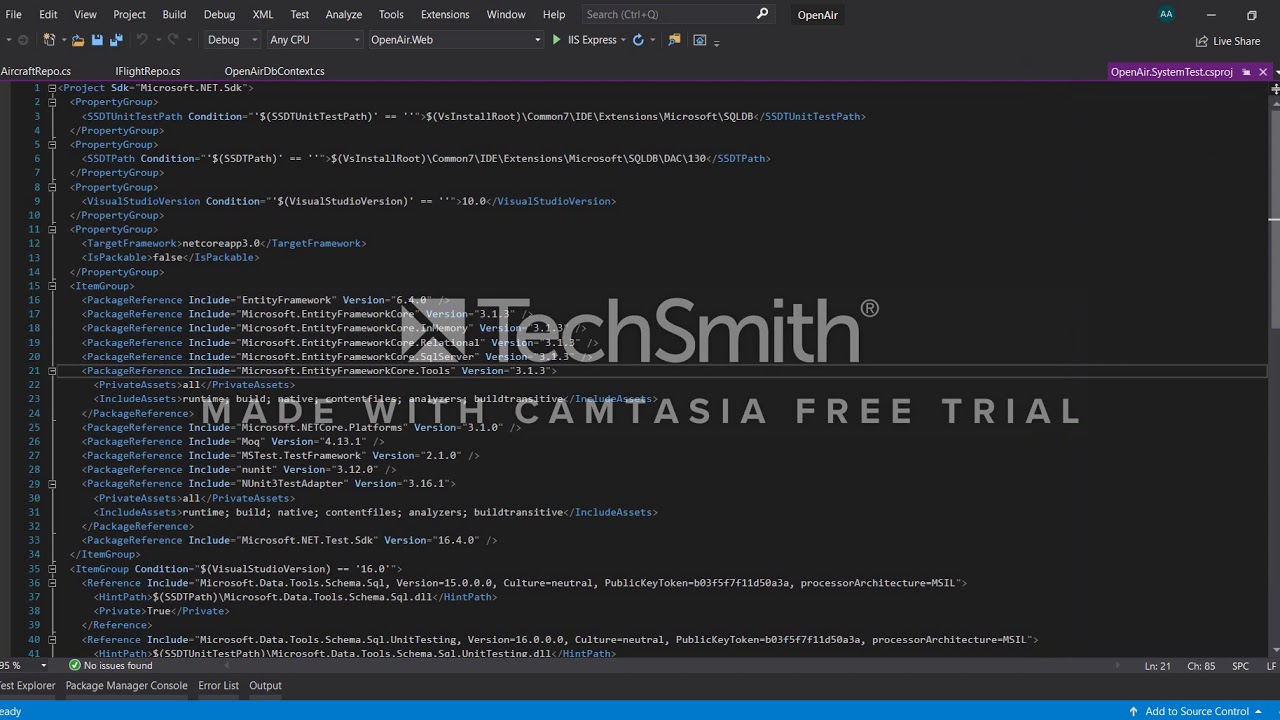Click the Open File folder icon
The image size is (1280, 720).
click(x=77, y=40)
